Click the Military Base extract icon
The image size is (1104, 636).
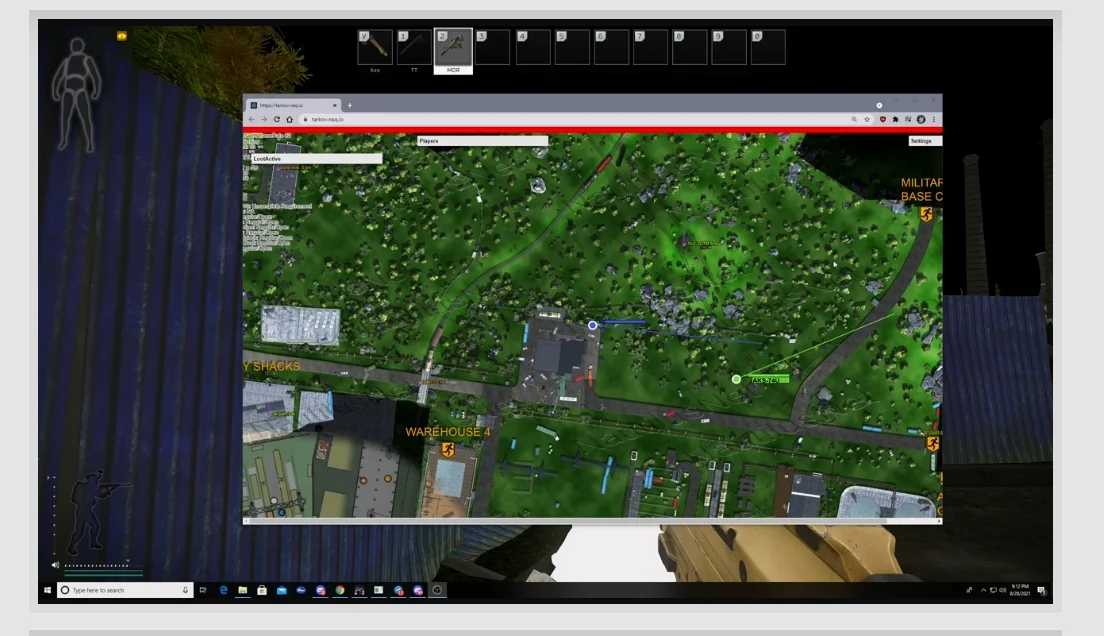click(x=926, y=213)
